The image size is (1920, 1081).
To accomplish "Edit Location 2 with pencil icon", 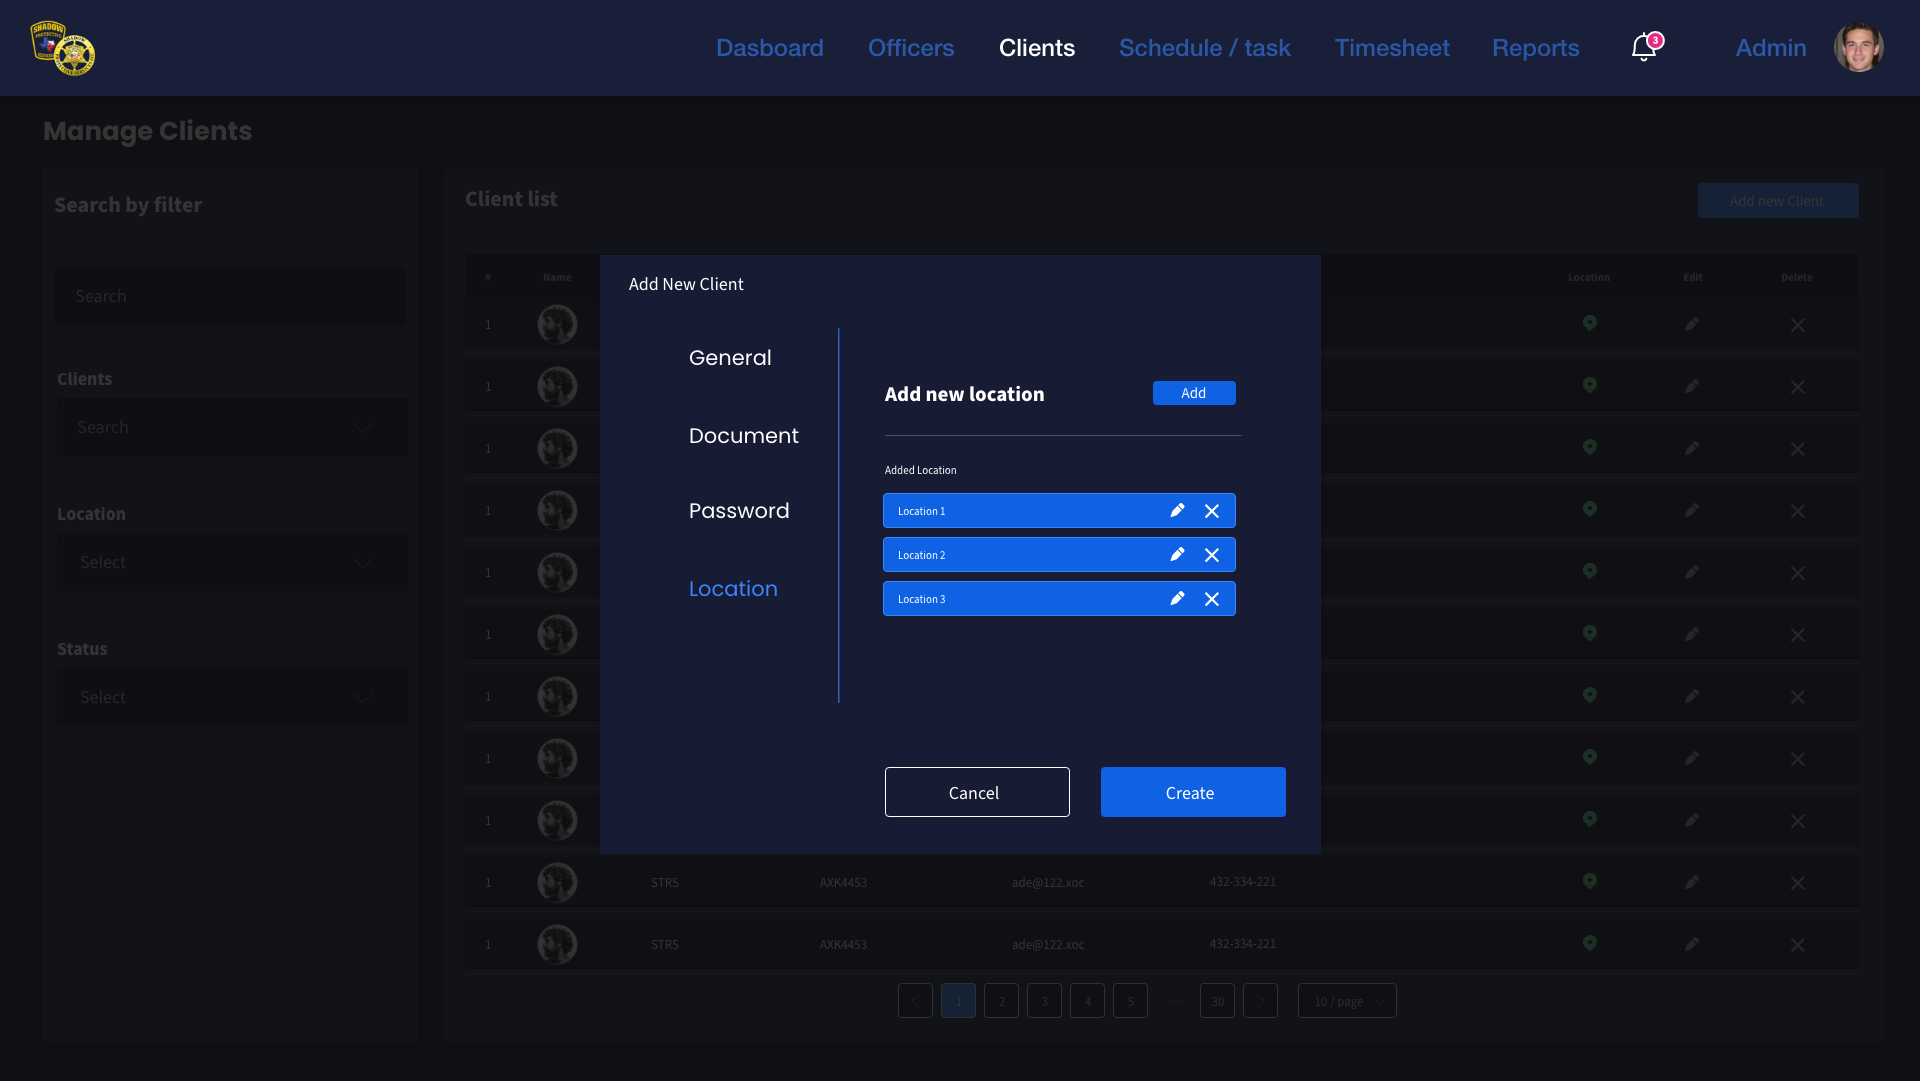I will coord(1177,555).
